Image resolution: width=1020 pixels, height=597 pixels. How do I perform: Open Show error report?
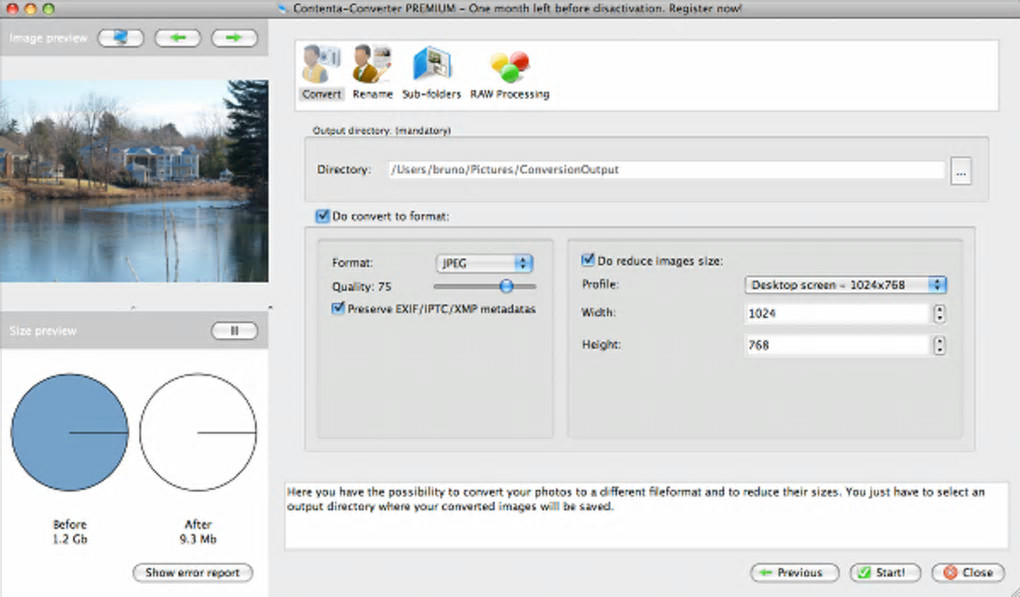193,572
